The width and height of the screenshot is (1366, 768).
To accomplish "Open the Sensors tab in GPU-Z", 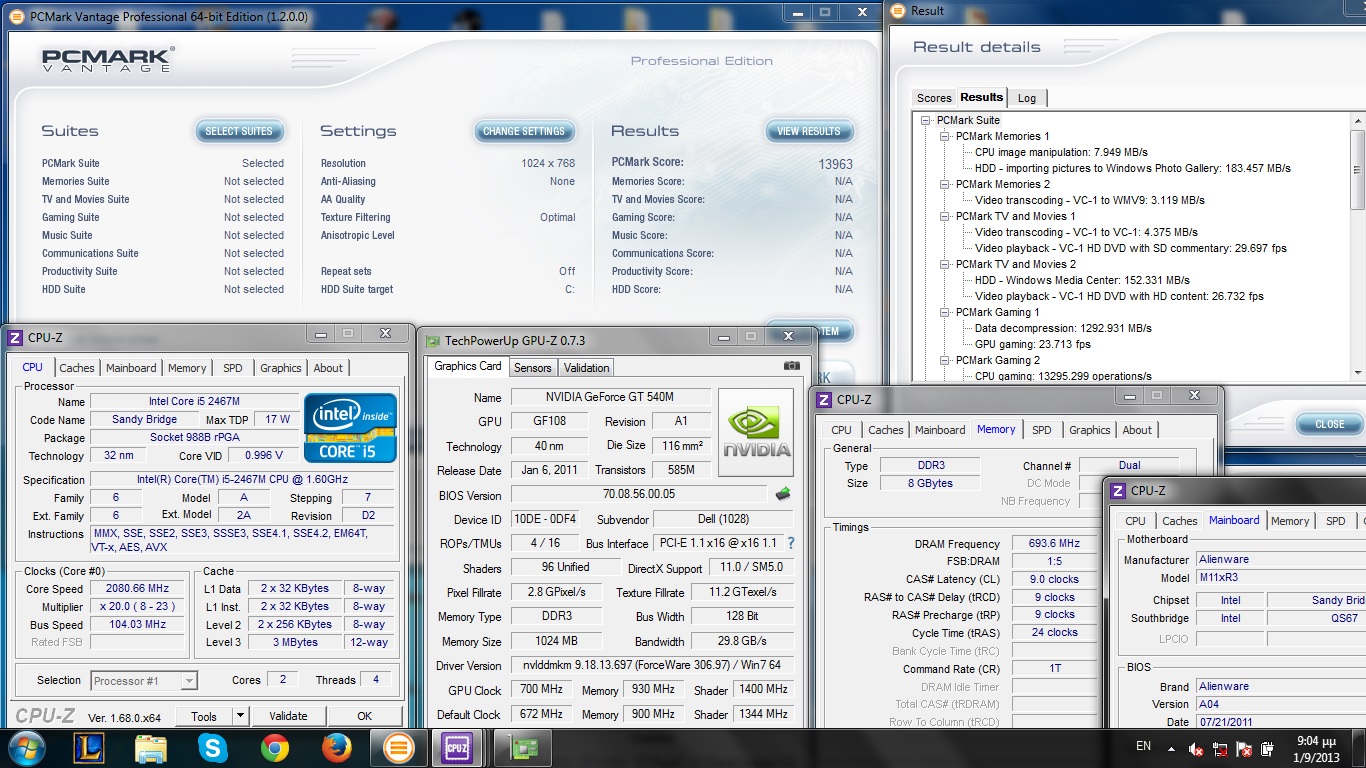I will 532,368.
